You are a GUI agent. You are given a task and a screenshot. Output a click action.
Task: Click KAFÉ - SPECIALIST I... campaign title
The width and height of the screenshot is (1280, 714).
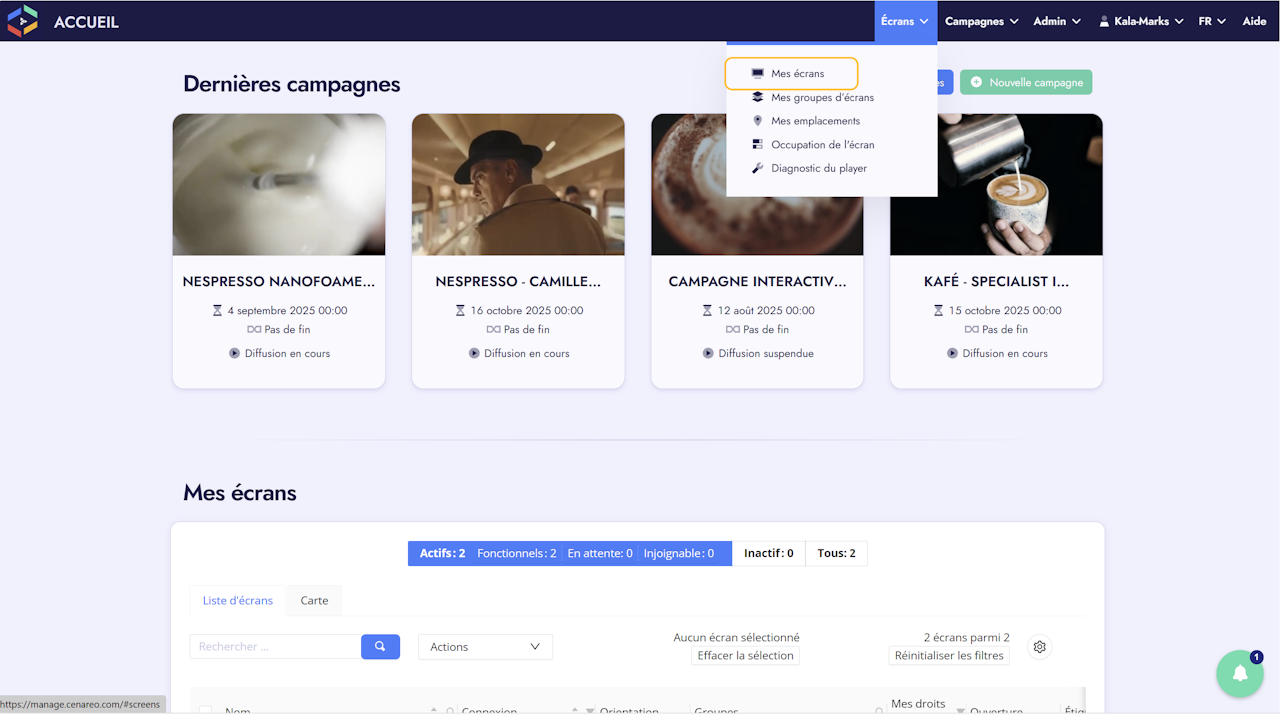[996, 282]
